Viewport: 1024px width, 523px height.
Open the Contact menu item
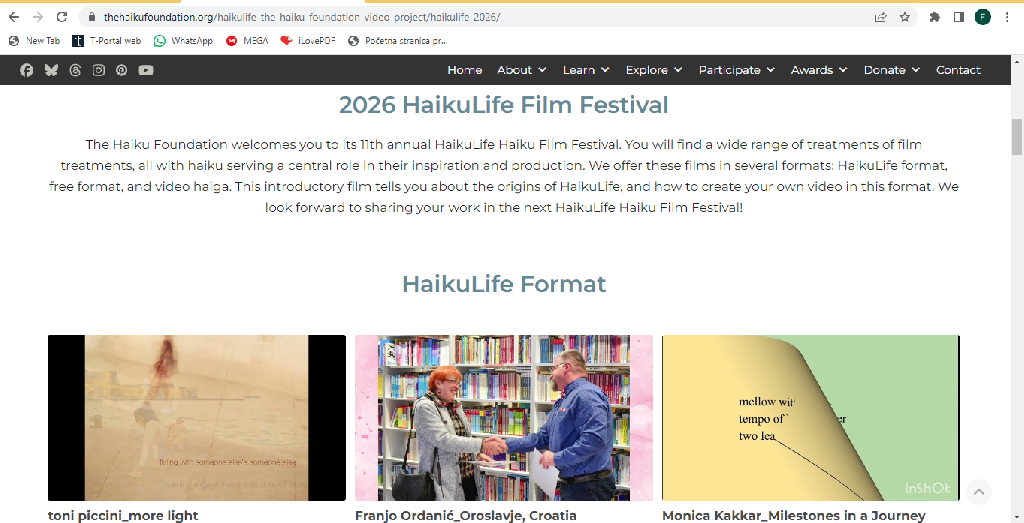958,70
